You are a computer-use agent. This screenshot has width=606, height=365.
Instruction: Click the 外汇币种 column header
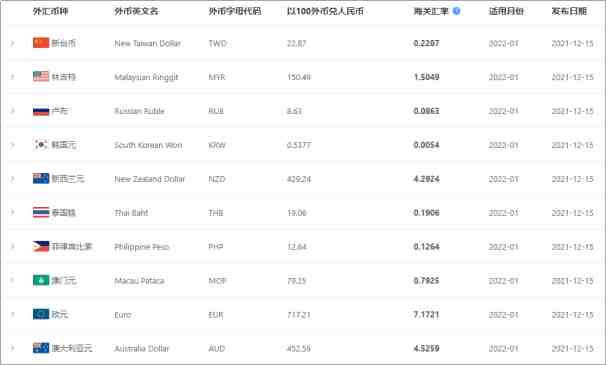[51, 11]
